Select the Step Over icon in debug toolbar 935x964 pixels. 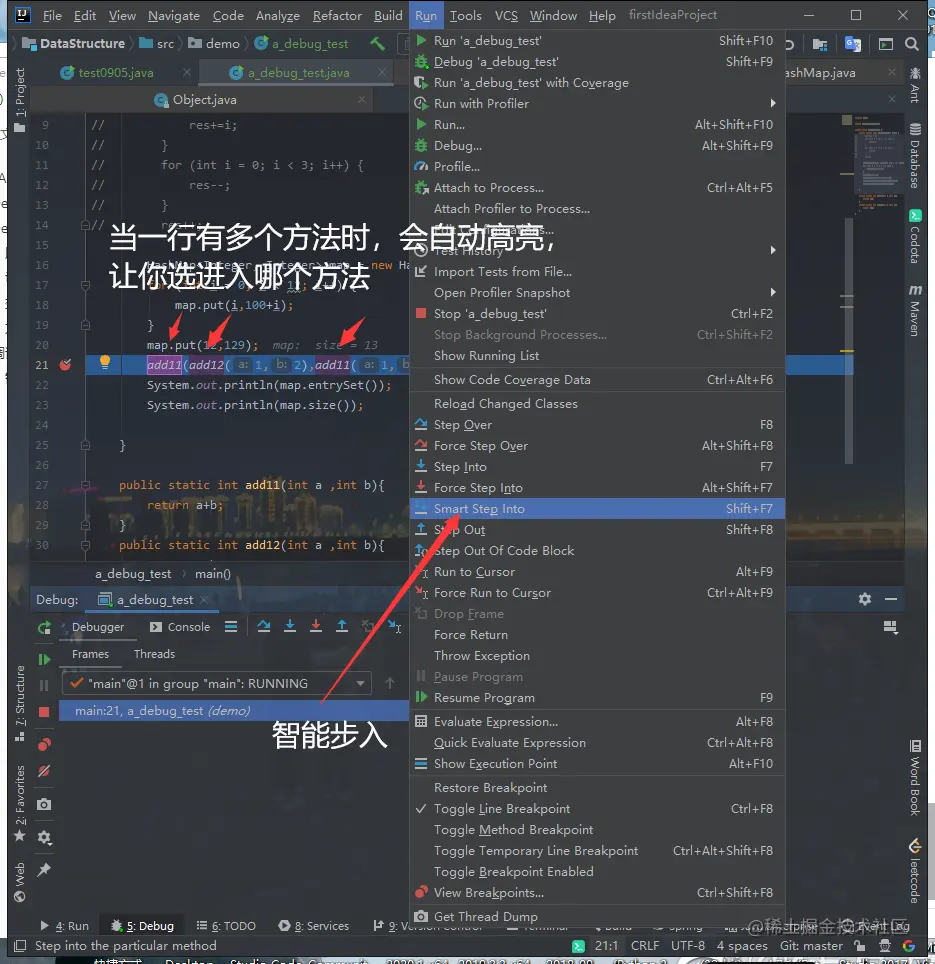(265, 626)
